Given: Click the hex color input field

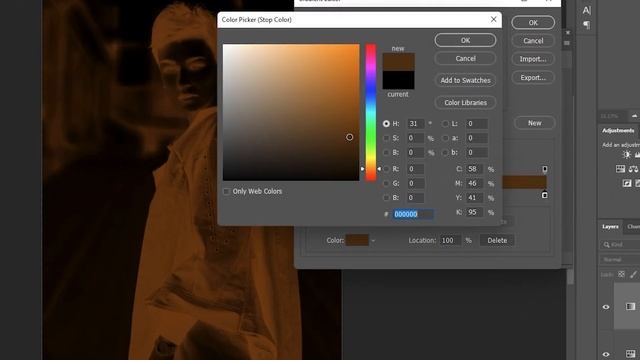Looking at the screenshot, I should pos(413,214).
